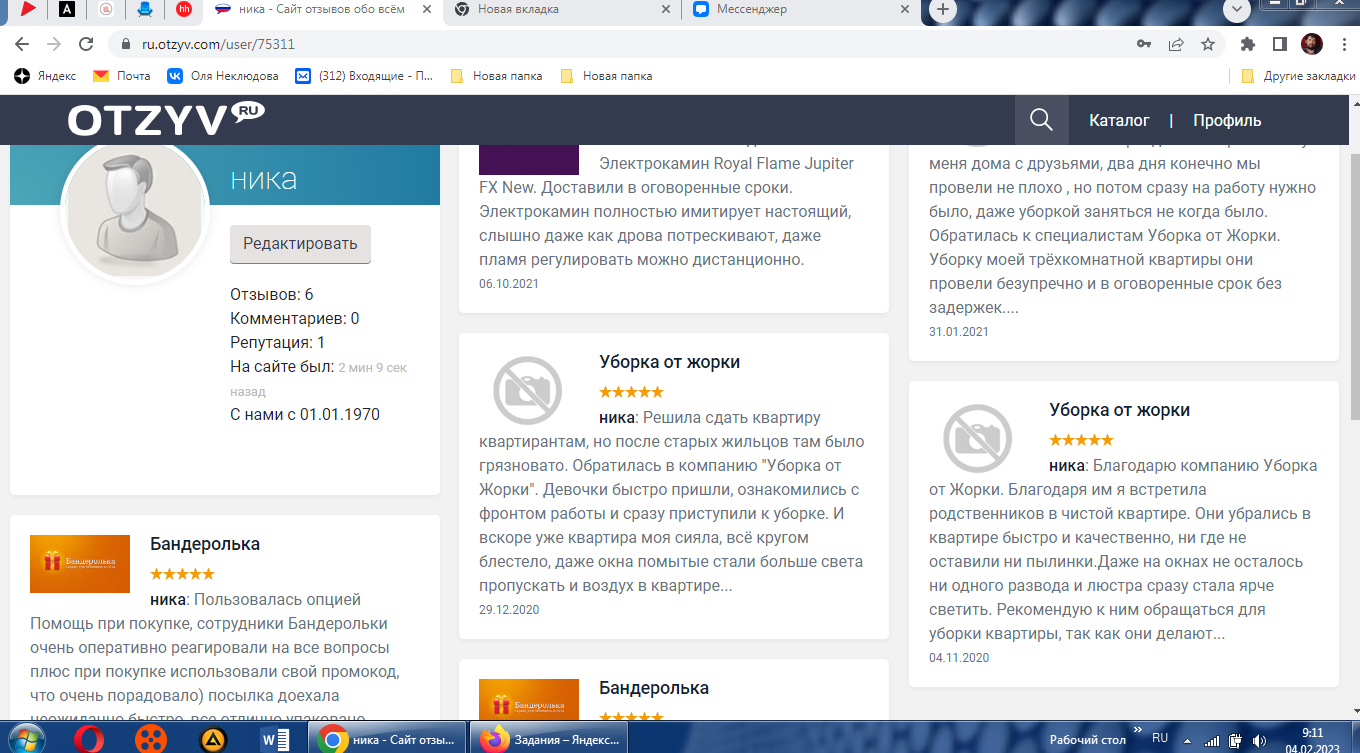
Task: Click the 'Рабочий стол' taskbar toolbar
Action: 1087,740
